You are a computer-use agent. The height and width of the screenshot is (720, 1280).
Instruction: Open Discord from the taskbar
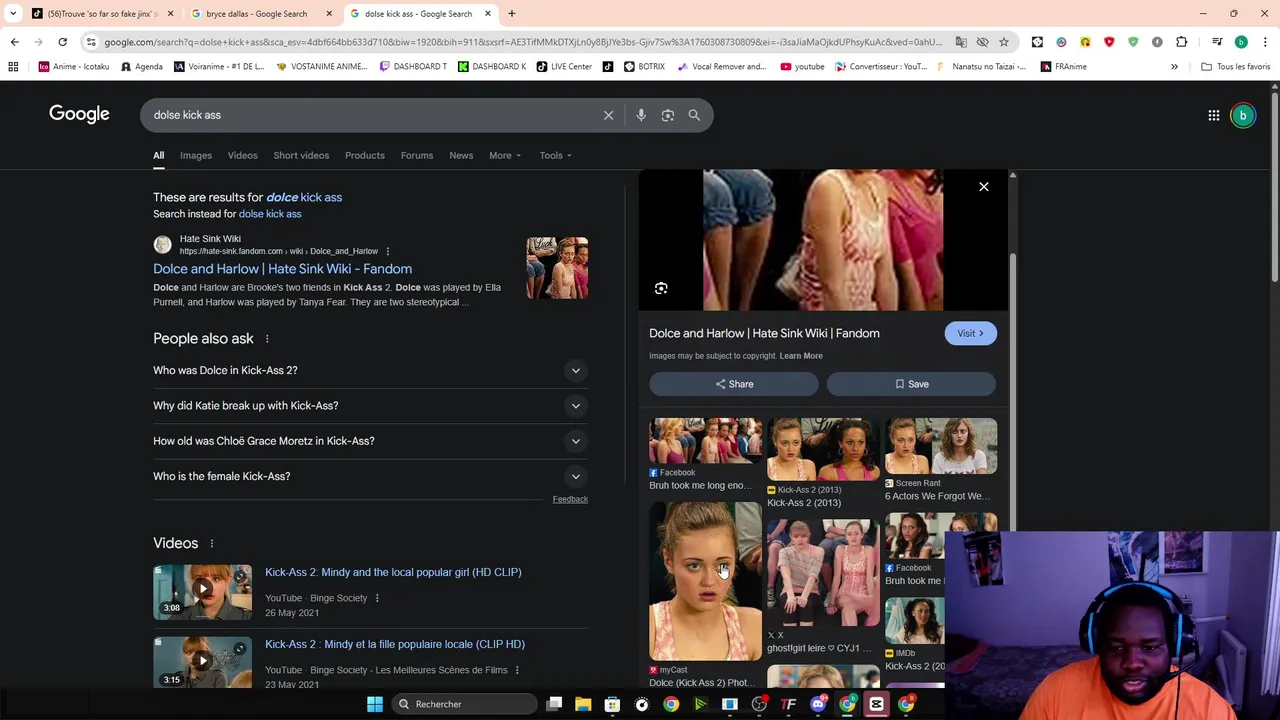pyautogui.click(x=818, y=704)
